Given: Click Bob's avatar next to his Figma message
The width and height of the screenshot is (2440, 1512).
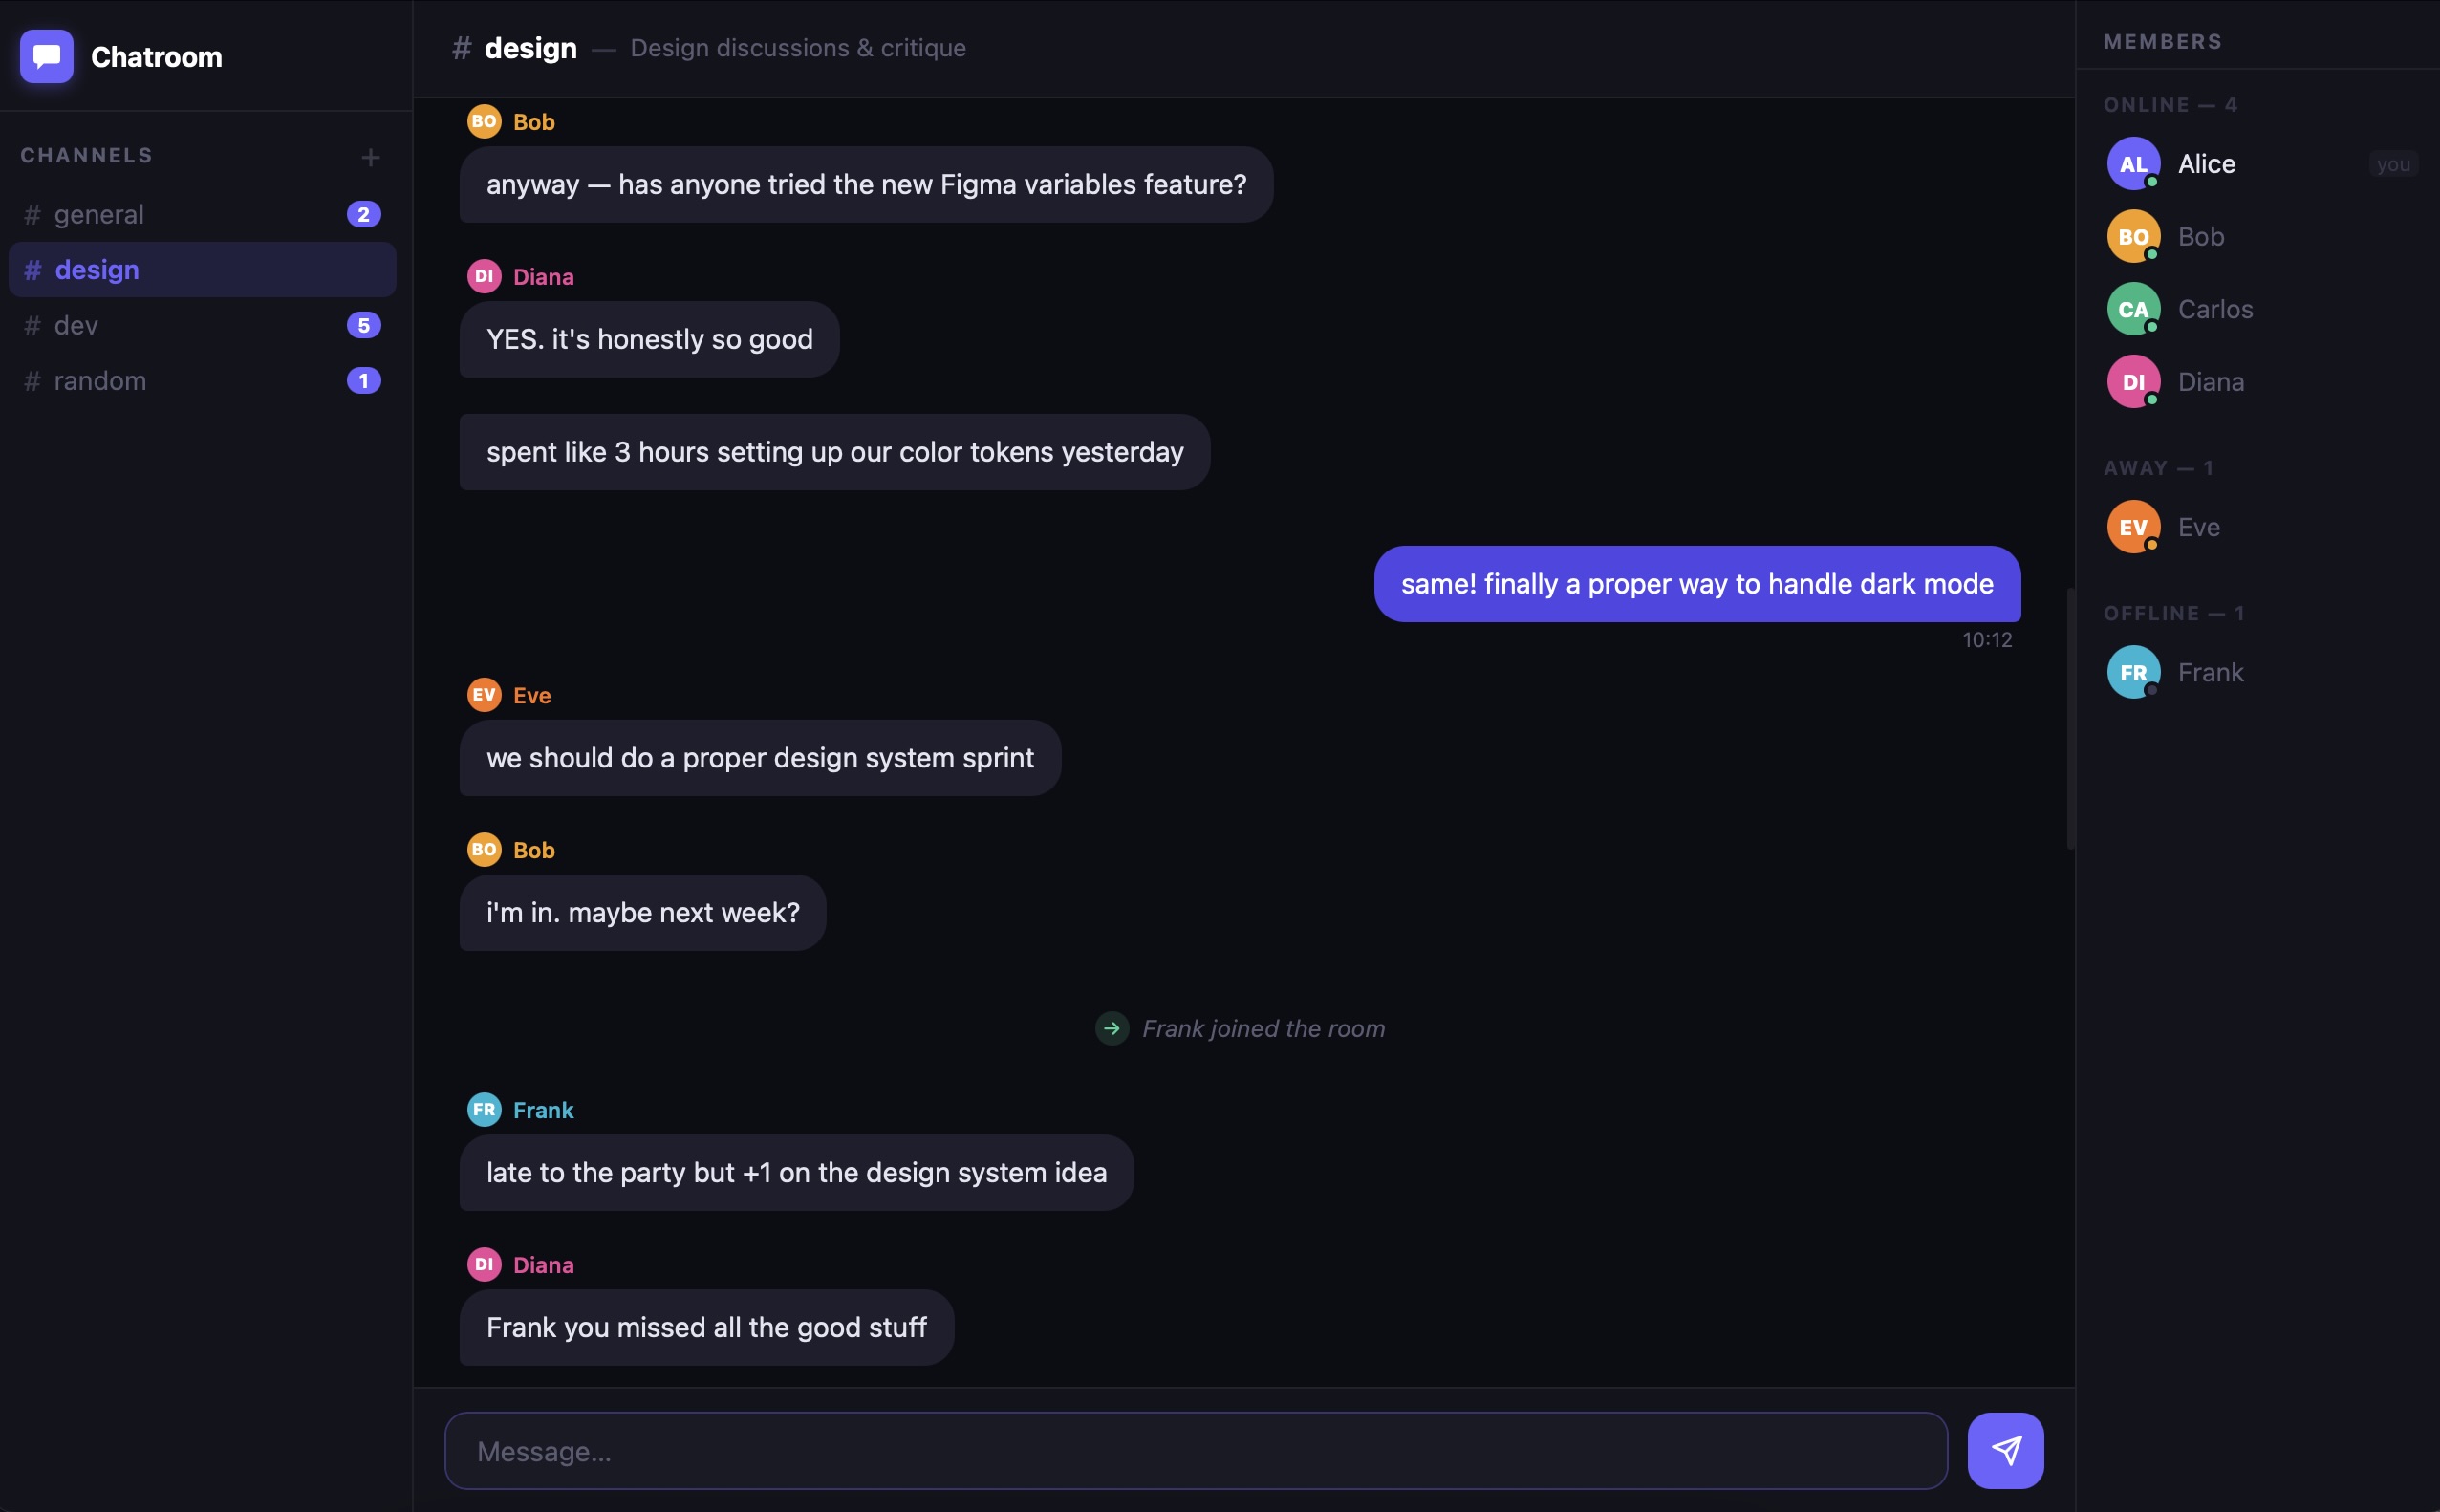Looking at the screenshot, I should coord(484,121).
